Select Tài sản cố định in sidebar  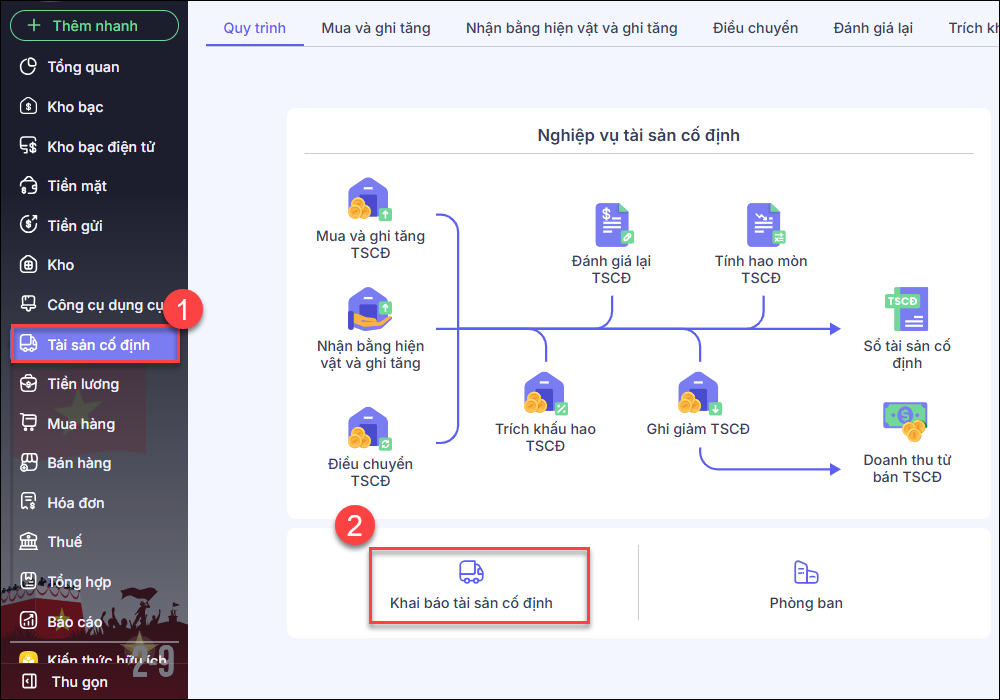(97, 345)
